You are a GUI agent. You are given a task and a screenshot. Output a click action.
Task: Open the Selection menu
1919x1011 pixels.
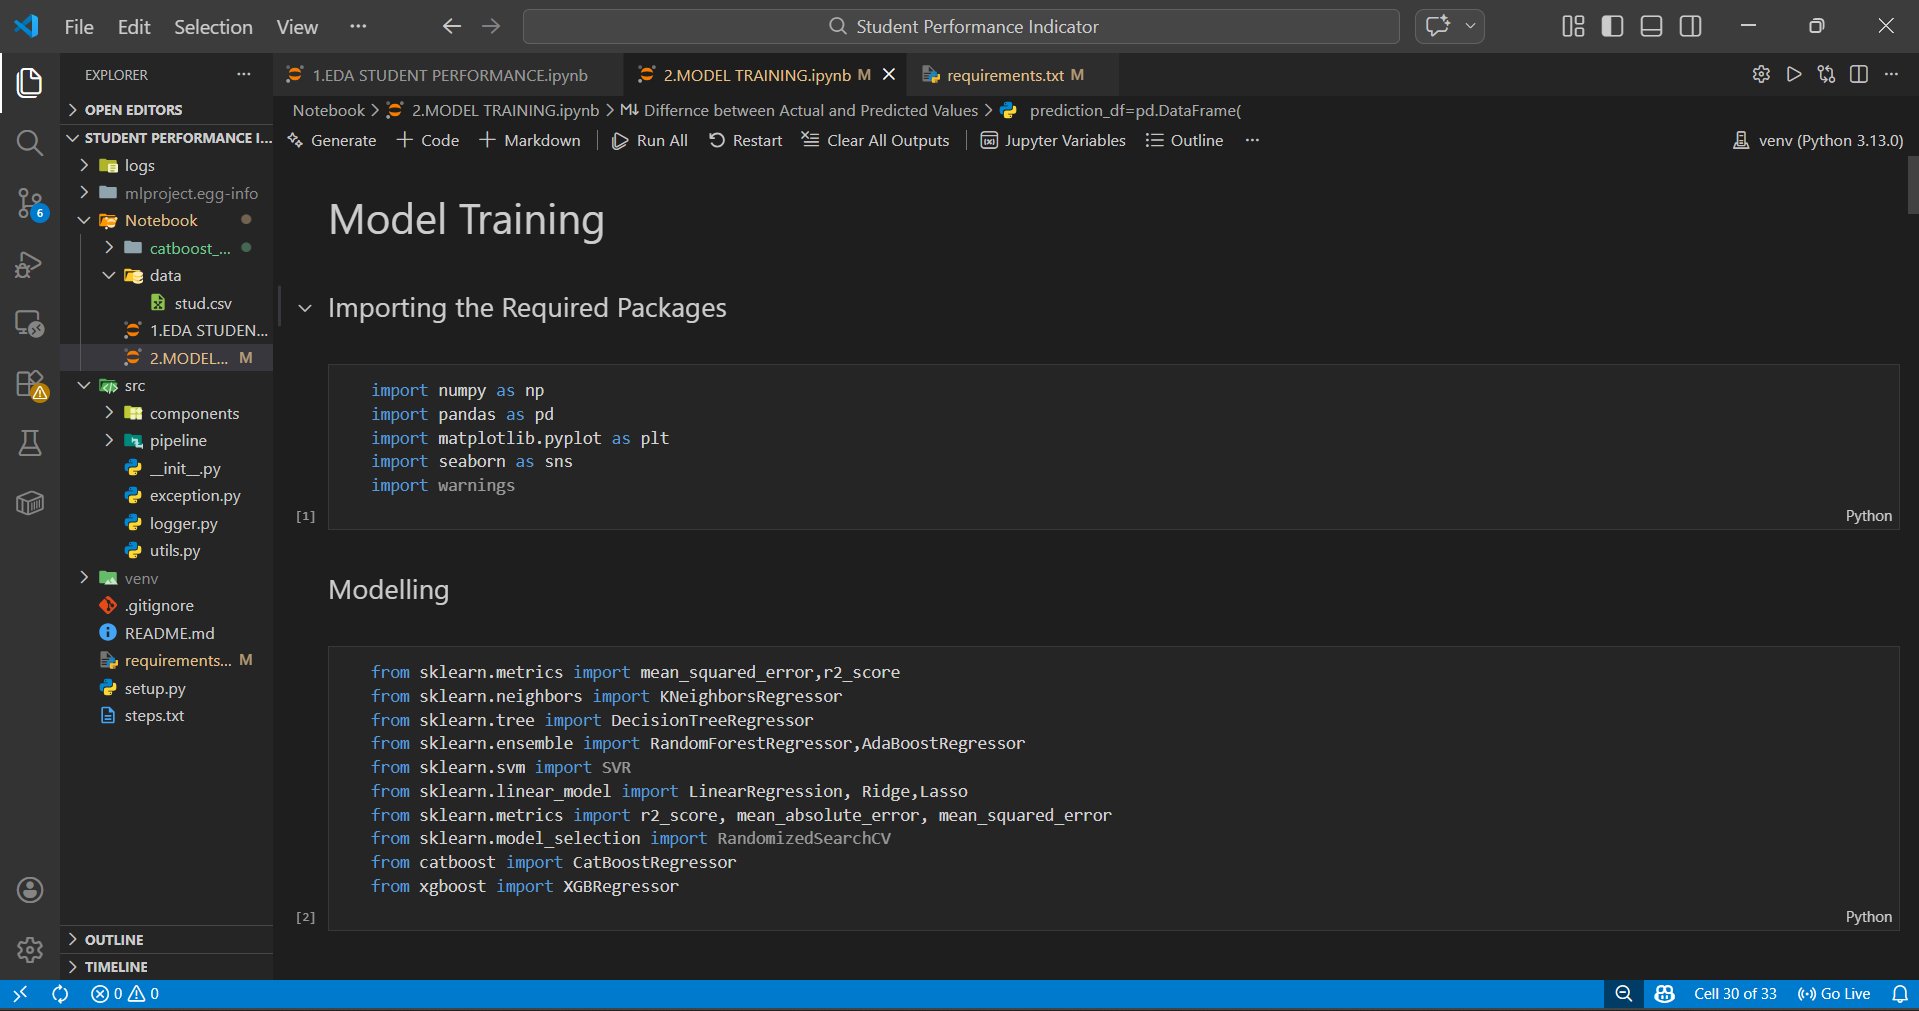pyautogui.click(x=213, y=27)
